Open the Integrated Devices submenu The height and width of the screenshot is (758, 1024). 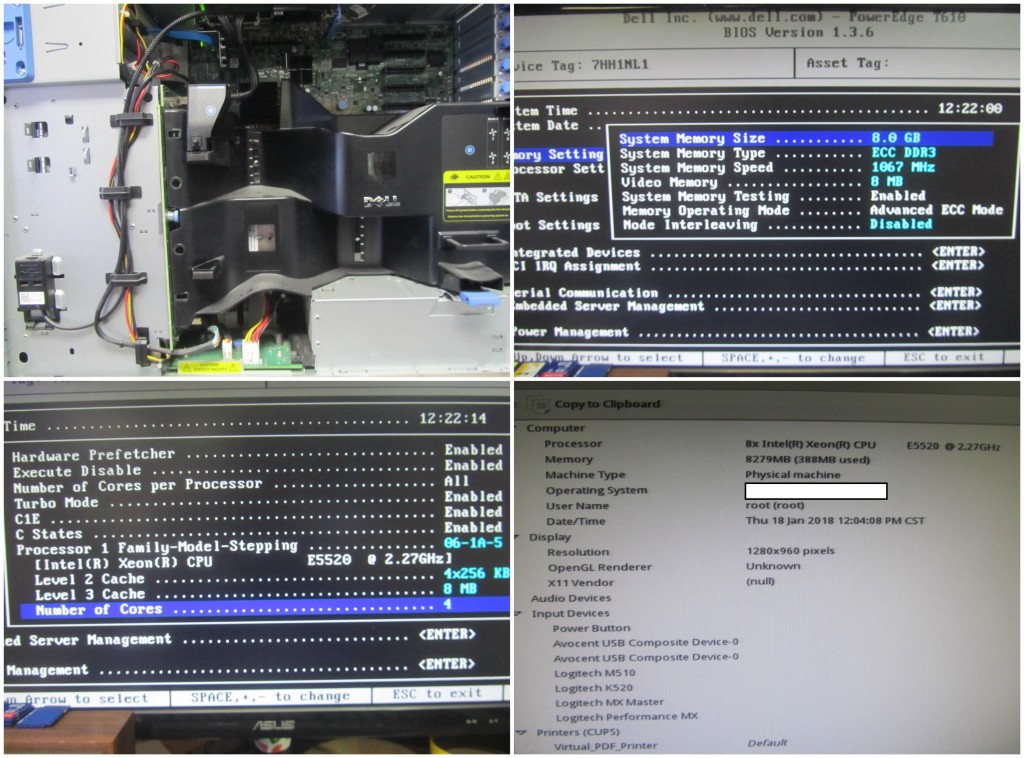point(750,253)
